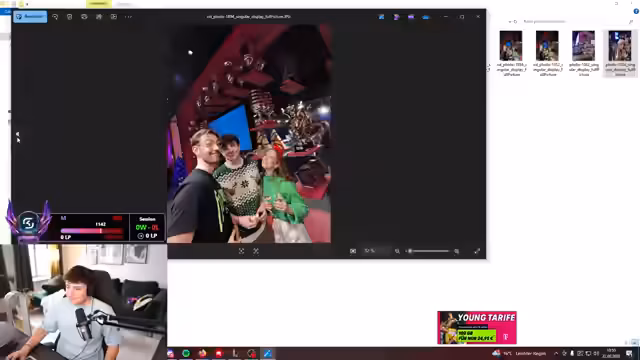Viewport: 640px width, 360px height.
Task: Enter full screen with the expand arrows icon
Action: click(477, 251)
